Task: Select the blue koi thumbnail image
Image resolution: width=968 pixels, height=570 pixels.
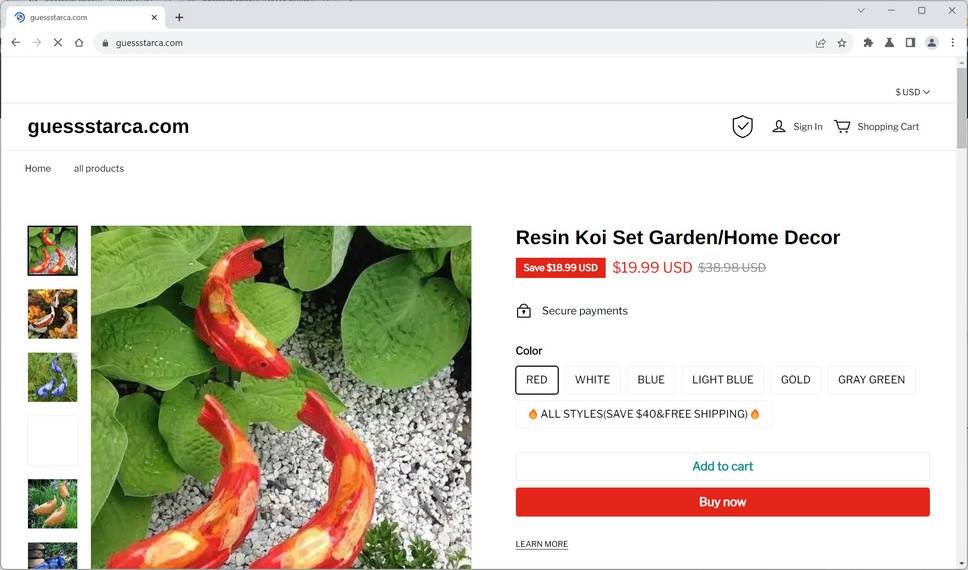Action: click(x=53, y=377)
